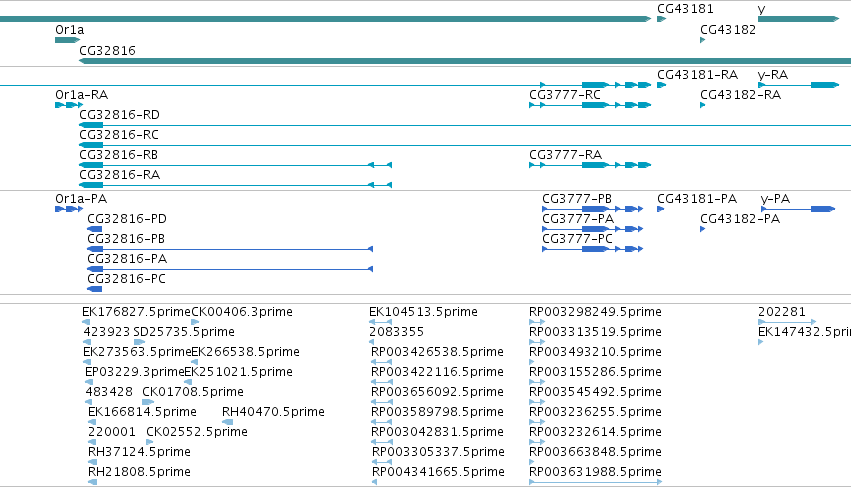The height and width of the screenshot is (487, 851).
Task: Click the EK176827.5prime EST label
Action: [x=136, y=312]
